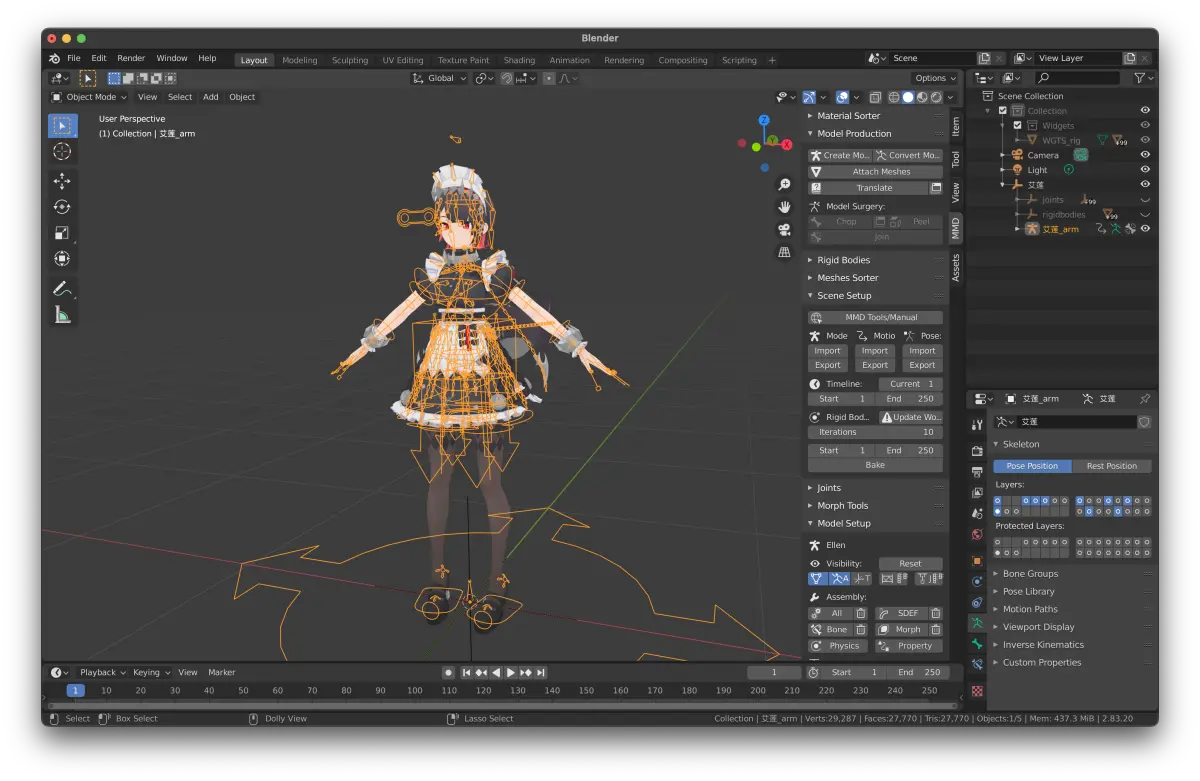
Task: Hide 艾莲_arm with its eye icon
Action: (1145, 229)
